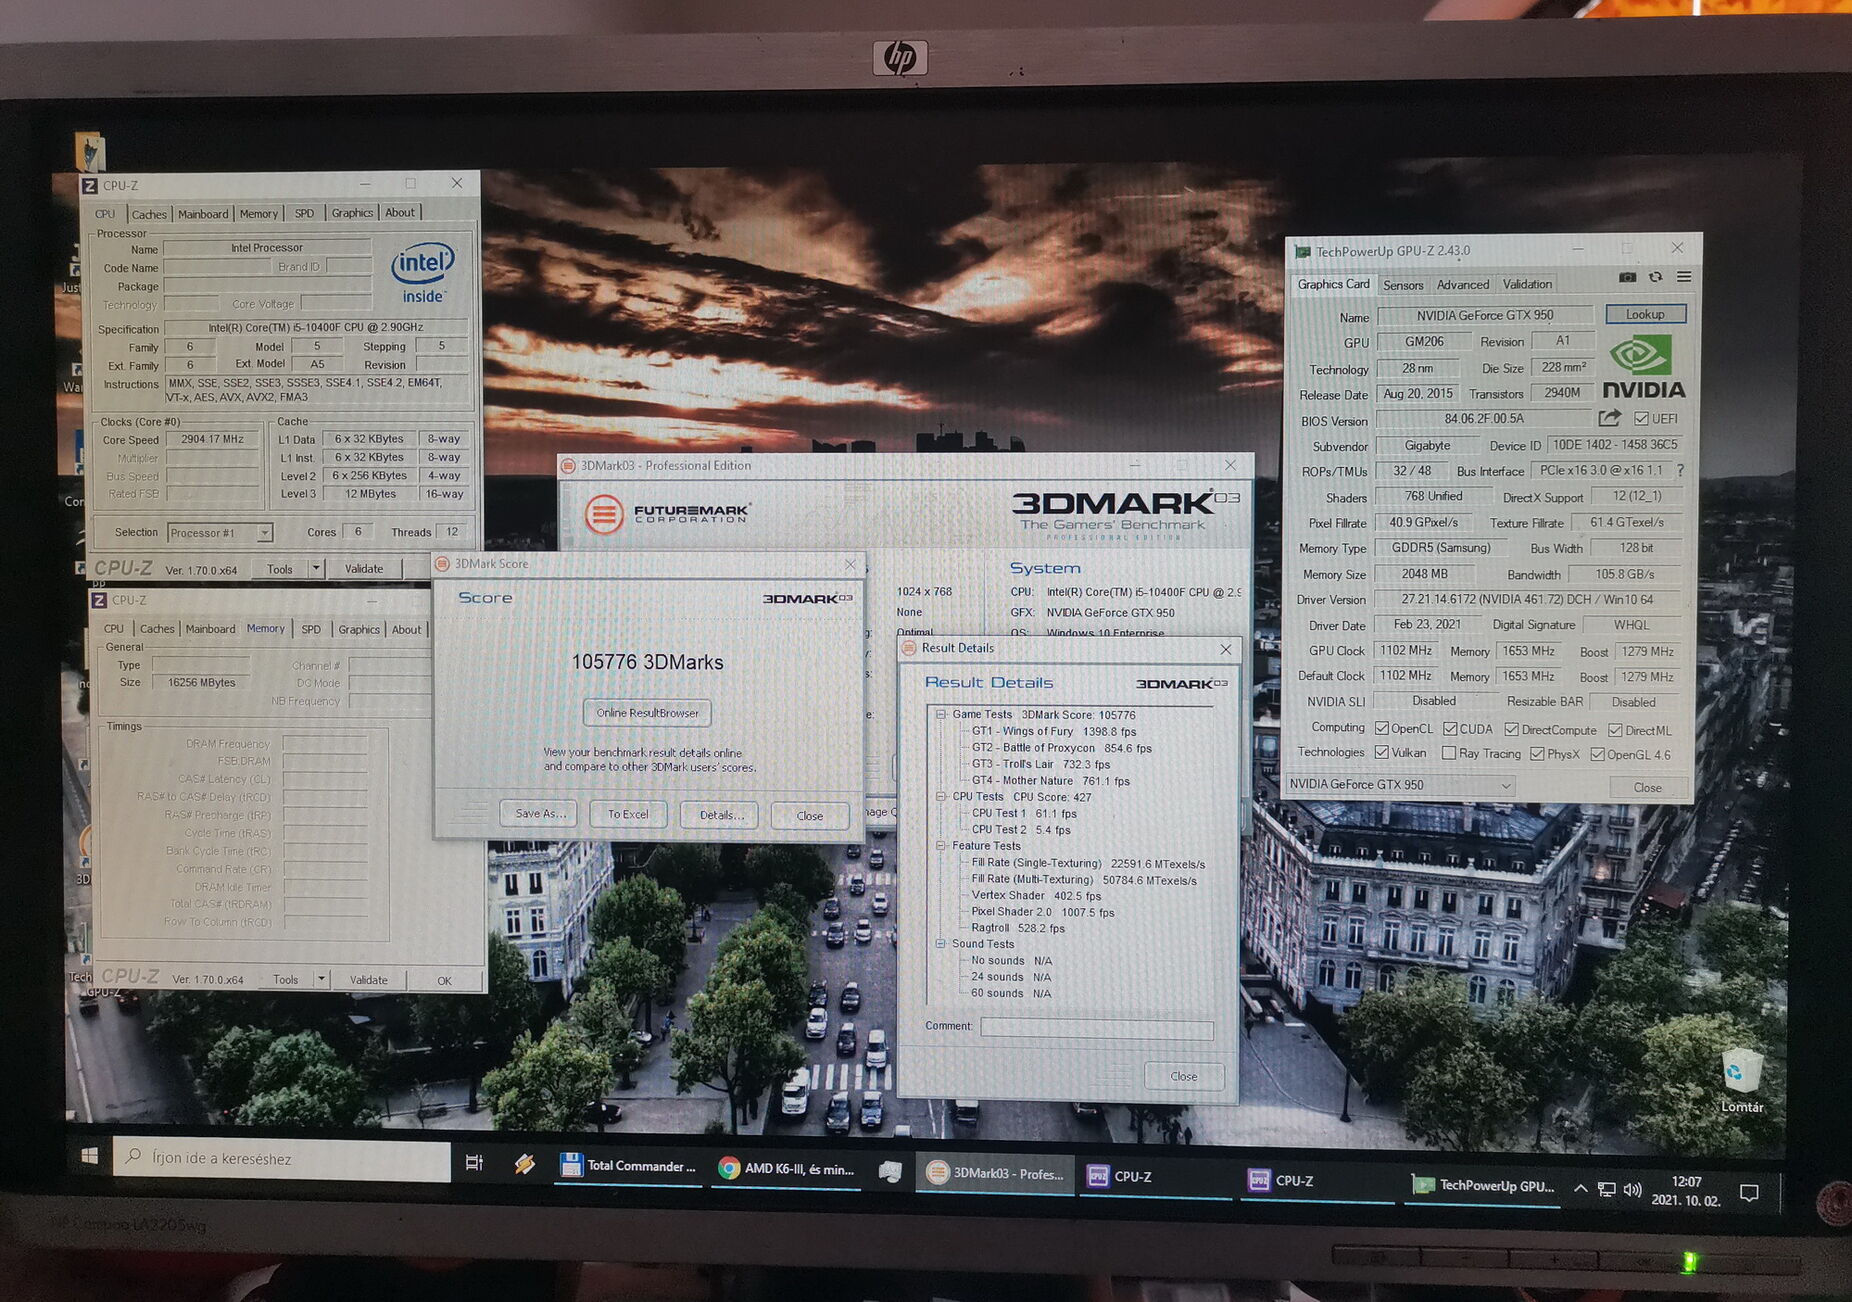Open Mainboard tab in upper CPU-Z

click(x=203, y=214)
